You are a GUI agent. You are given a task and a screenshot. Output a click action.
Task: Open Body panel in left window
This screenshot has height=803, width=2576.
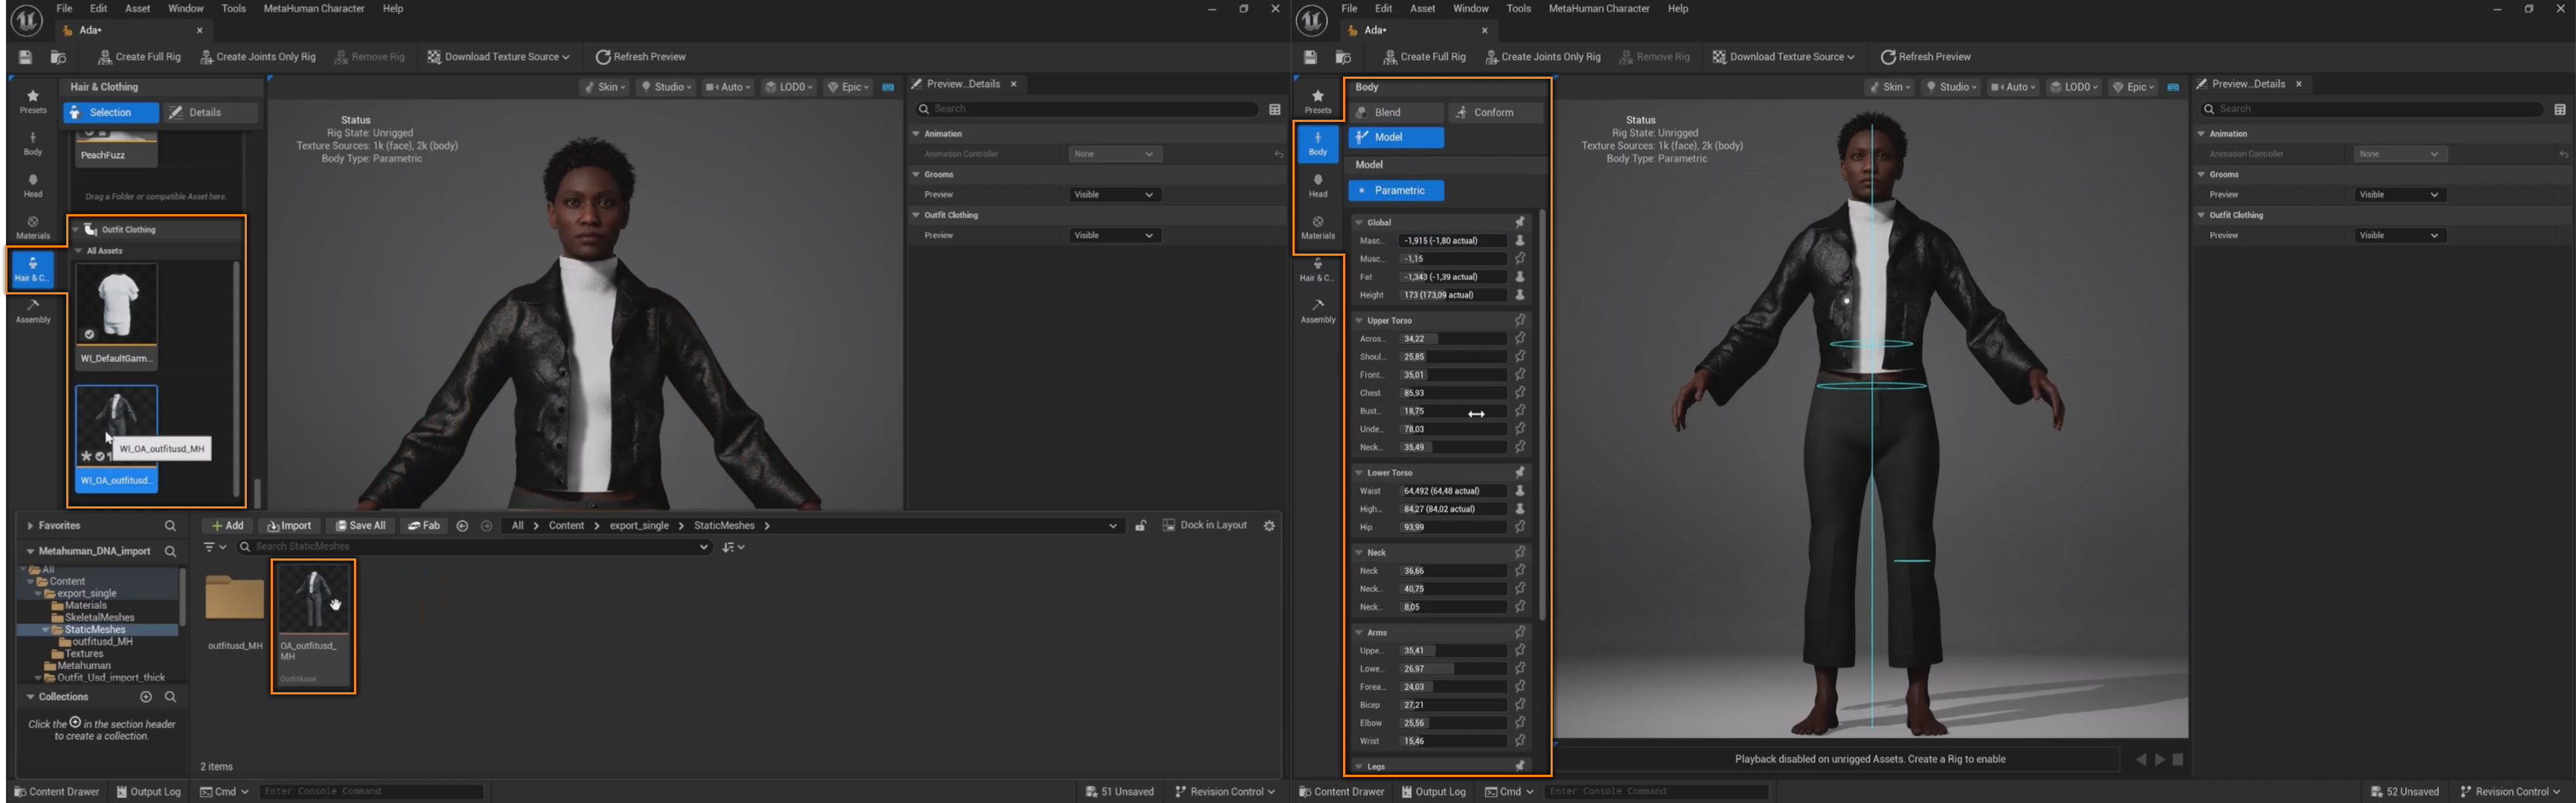33,143
